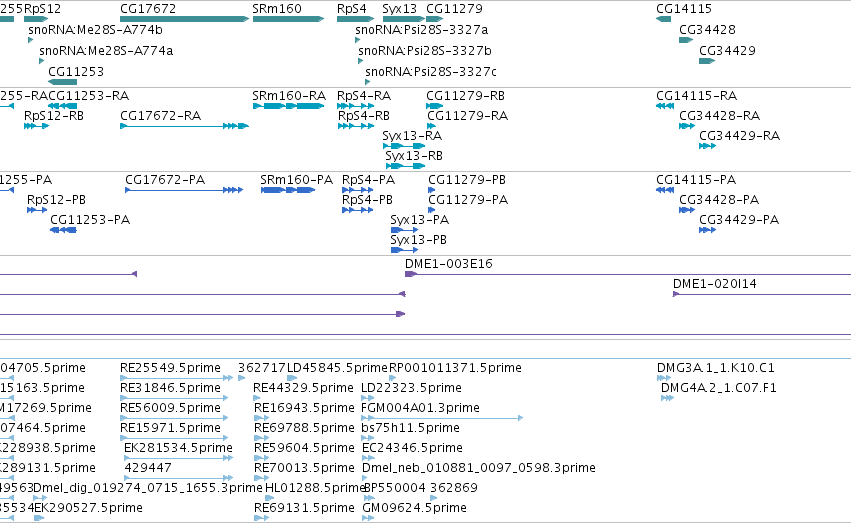The height and width of the screenshot is (523, 851).
Task: Click snoRNA:Psi28S-3327a label
Action: click(x=421, y=29)
